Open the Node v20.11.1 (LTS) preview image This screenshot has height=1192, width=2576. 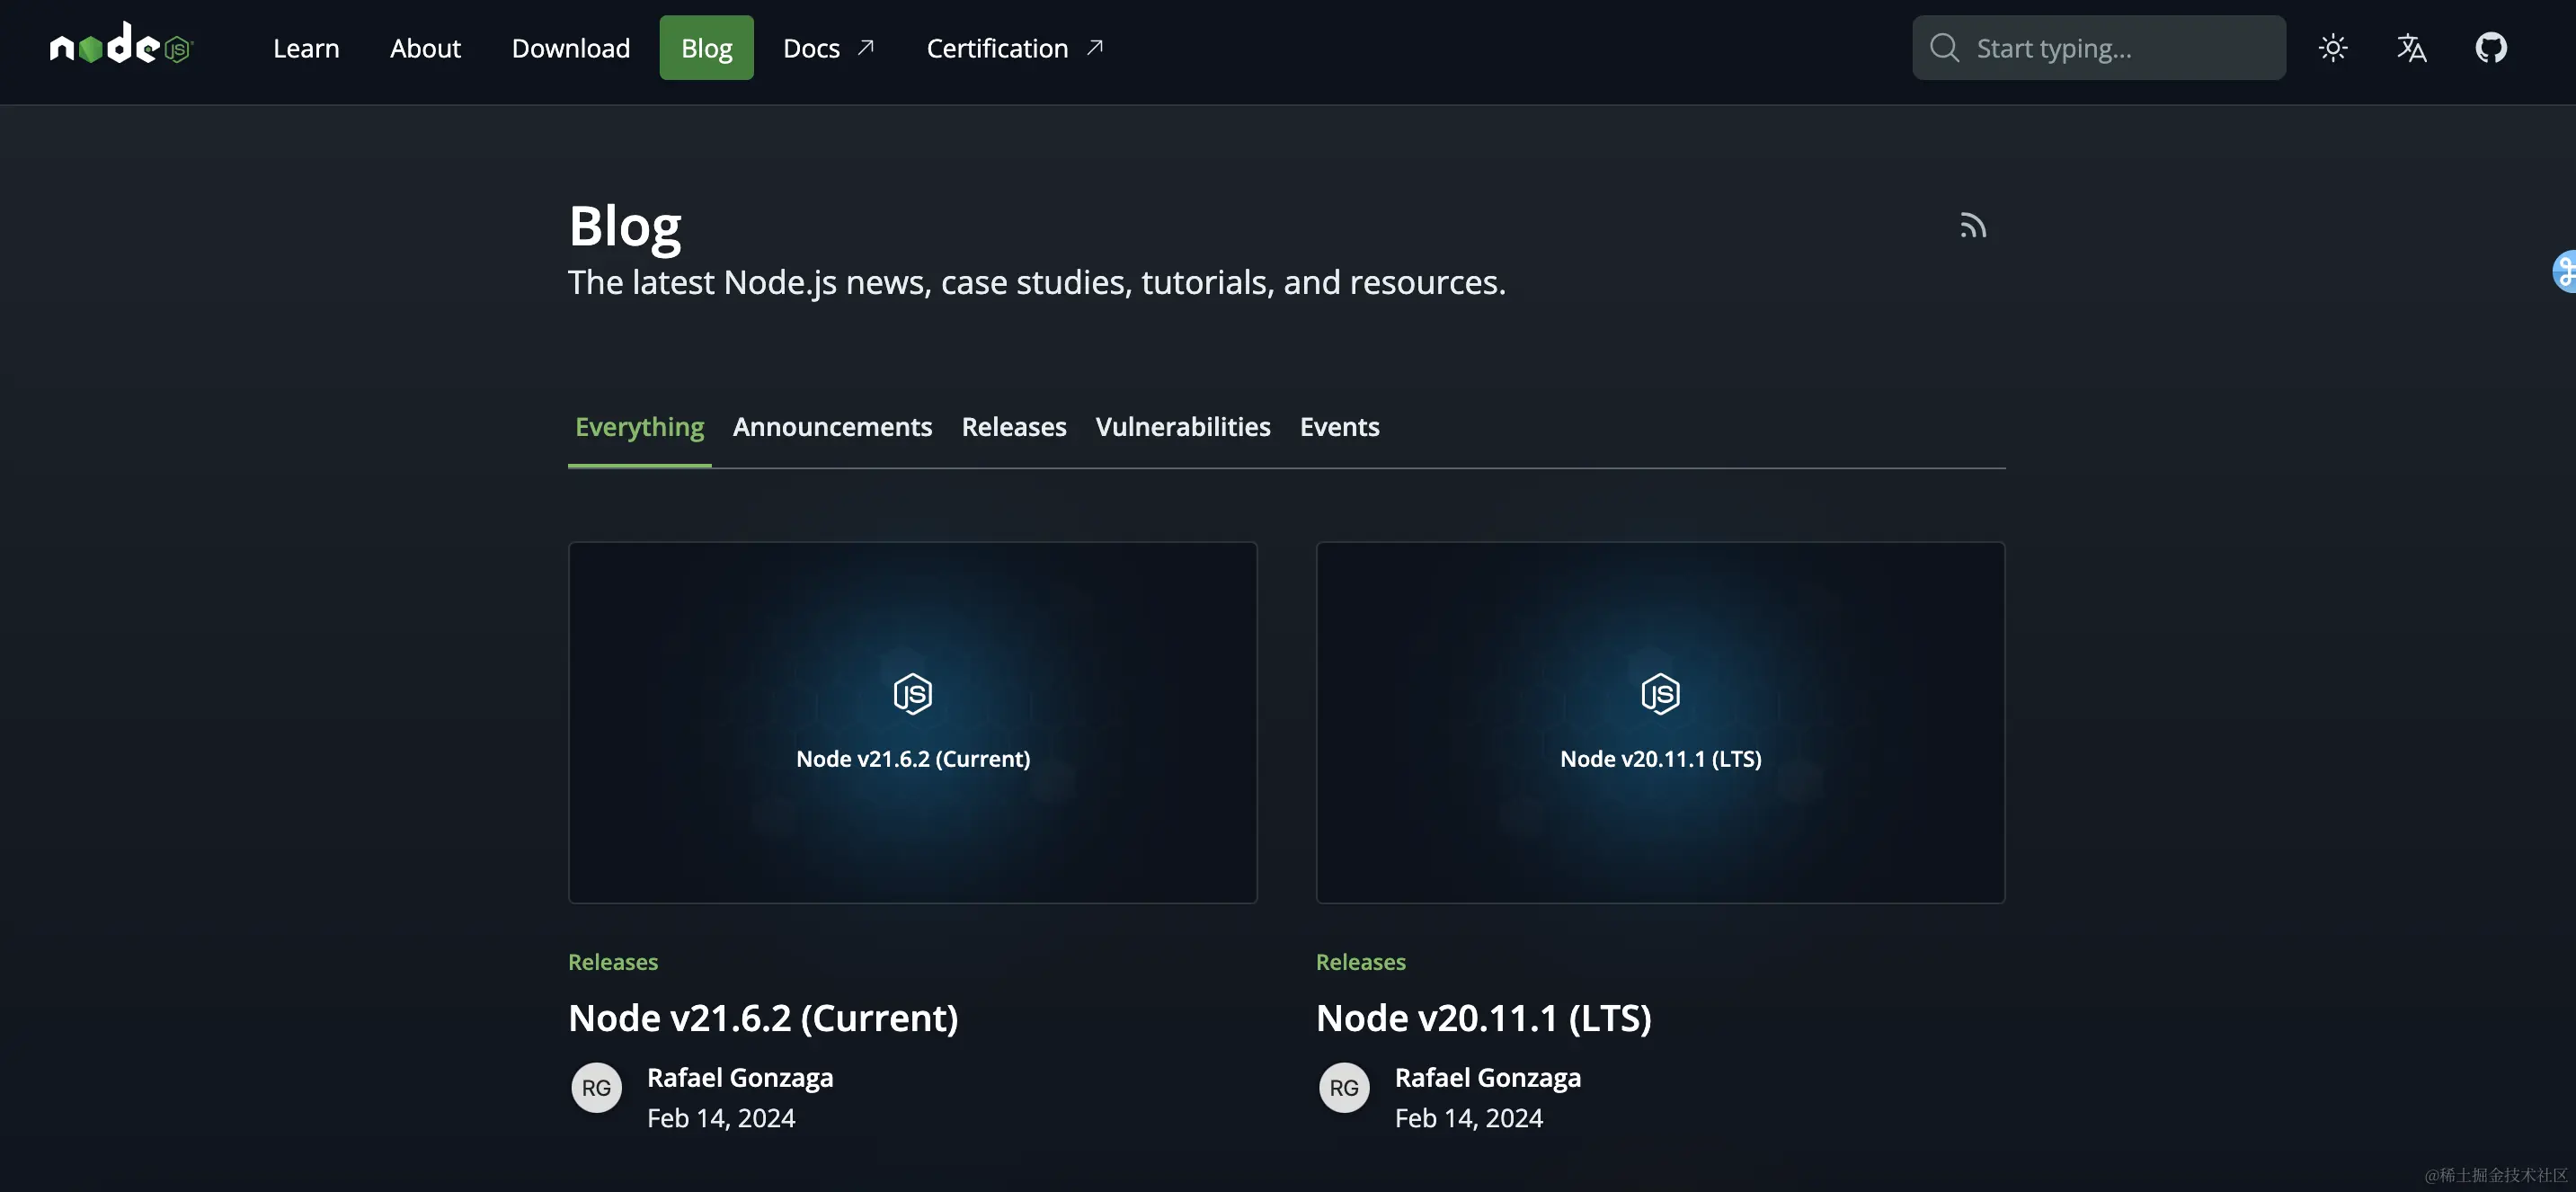pyautogui.click(x=1661, y=723)
